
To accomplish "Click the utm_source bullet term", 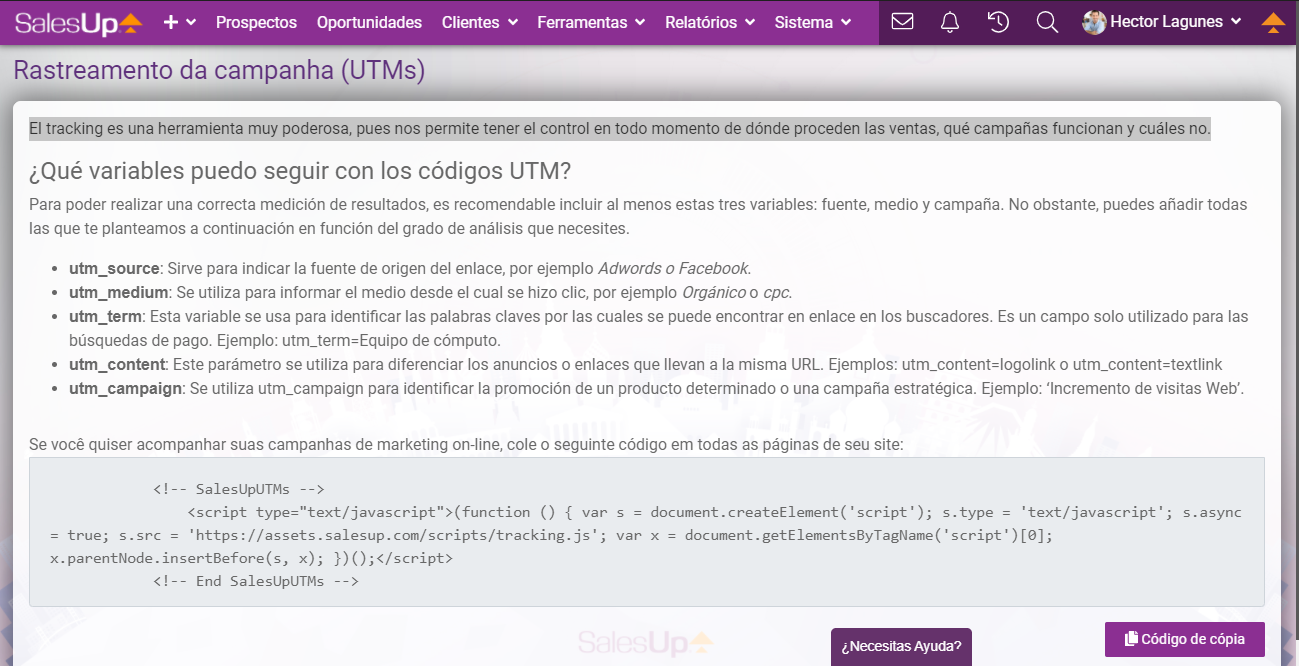I will pyautogui.click(x=114, y=268).
